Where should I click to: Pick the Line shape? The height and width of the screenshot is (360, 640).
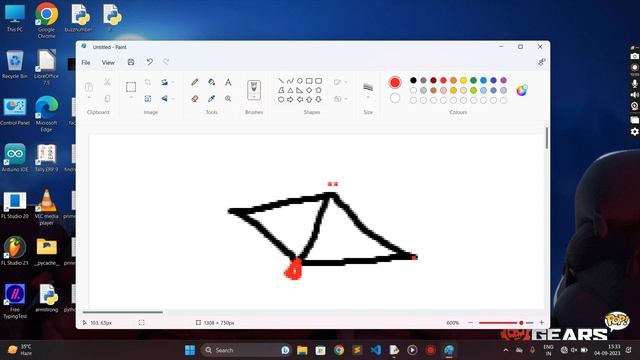click(281, 81)
